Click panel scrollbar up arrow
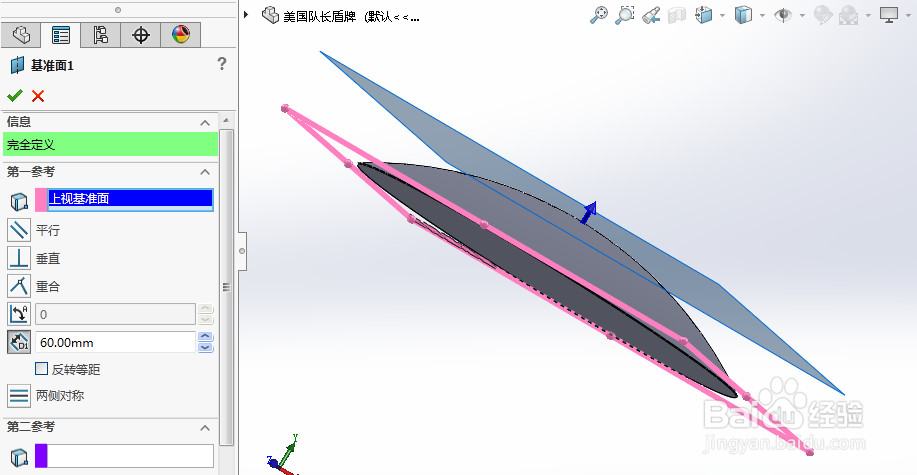The height and width of the screenshot is (475, 917). point(226,120)
